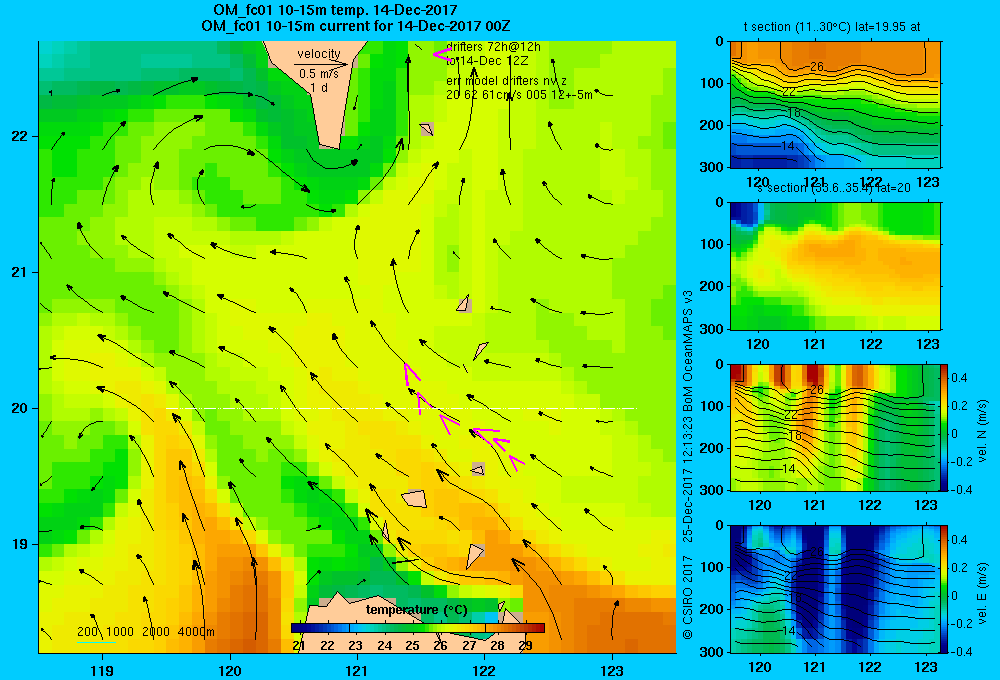The width and height of the screenshot is (1000, 680).
Task: Click the vertical '© CSIRO 2017 BoM OceanMAPS v3' credit text
Action: (x=688, y=466)
